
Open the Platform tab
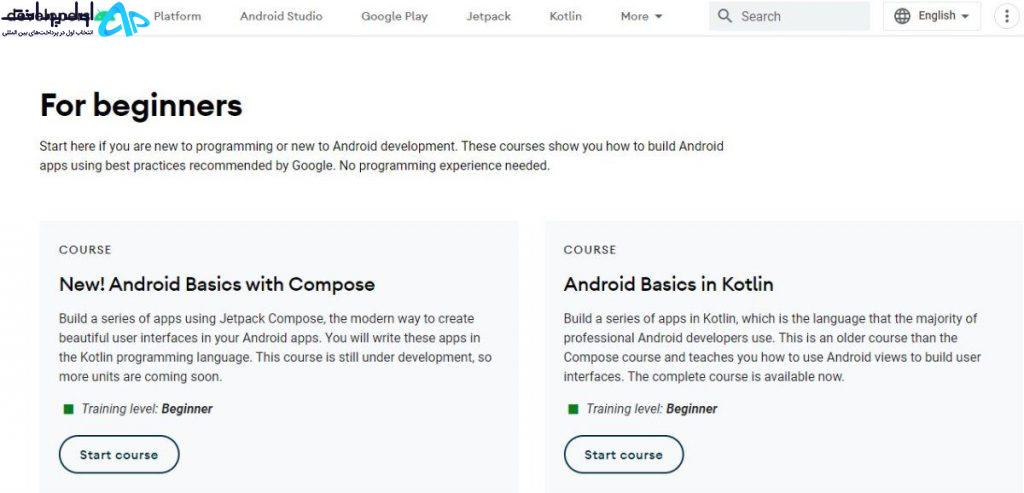(177, 16)
